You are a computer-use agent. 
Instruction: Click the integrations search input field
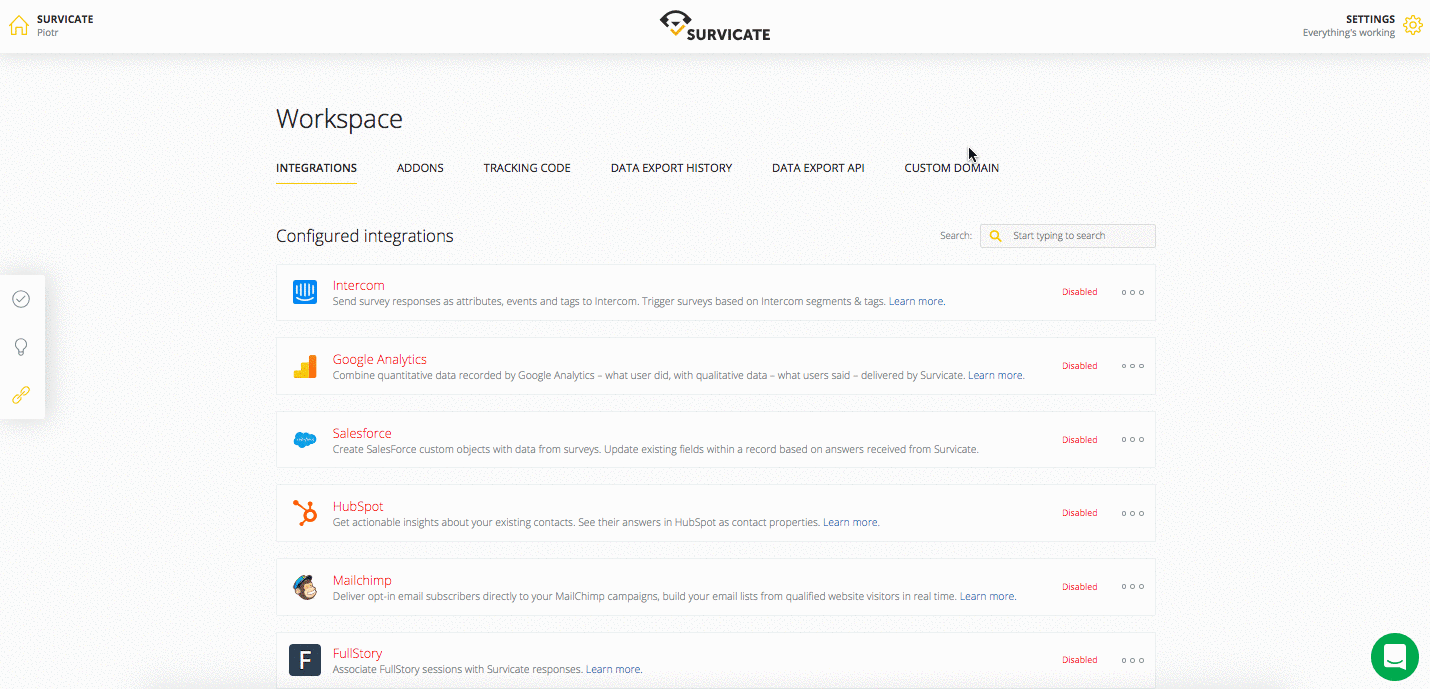tap(1068, 236)
